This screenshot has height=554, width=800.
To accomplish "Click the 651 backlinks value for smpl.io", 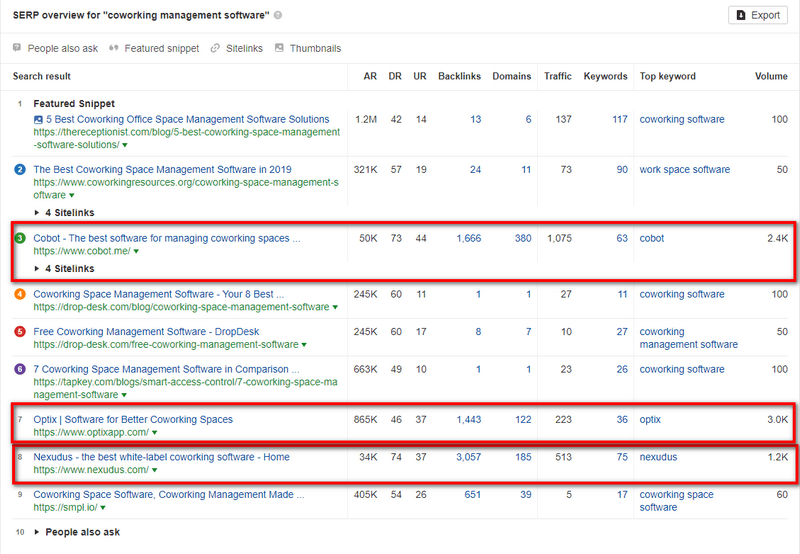I will (x=472, y=495).
